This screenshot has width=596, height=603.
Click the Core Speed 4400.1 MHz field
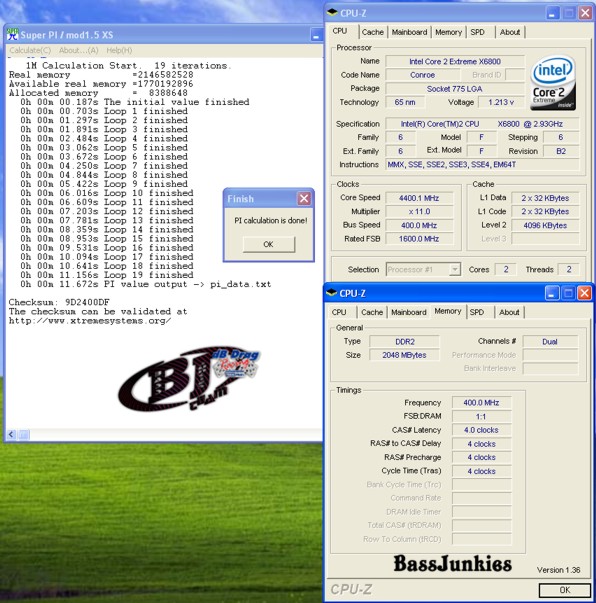tap(419, 198)
